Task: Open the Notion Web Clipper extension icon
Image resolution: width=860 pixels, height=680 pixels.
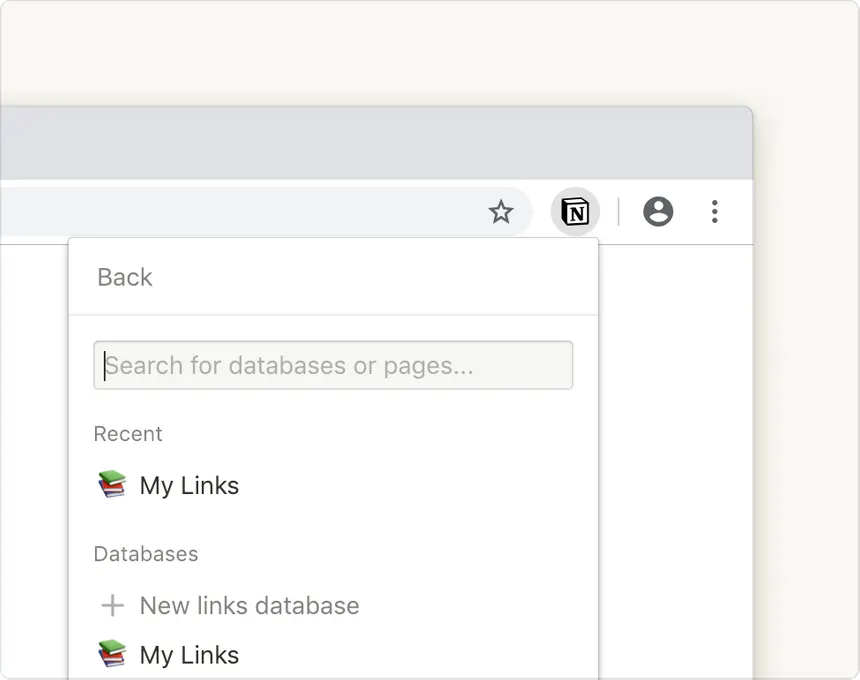Action: [575, 212]
